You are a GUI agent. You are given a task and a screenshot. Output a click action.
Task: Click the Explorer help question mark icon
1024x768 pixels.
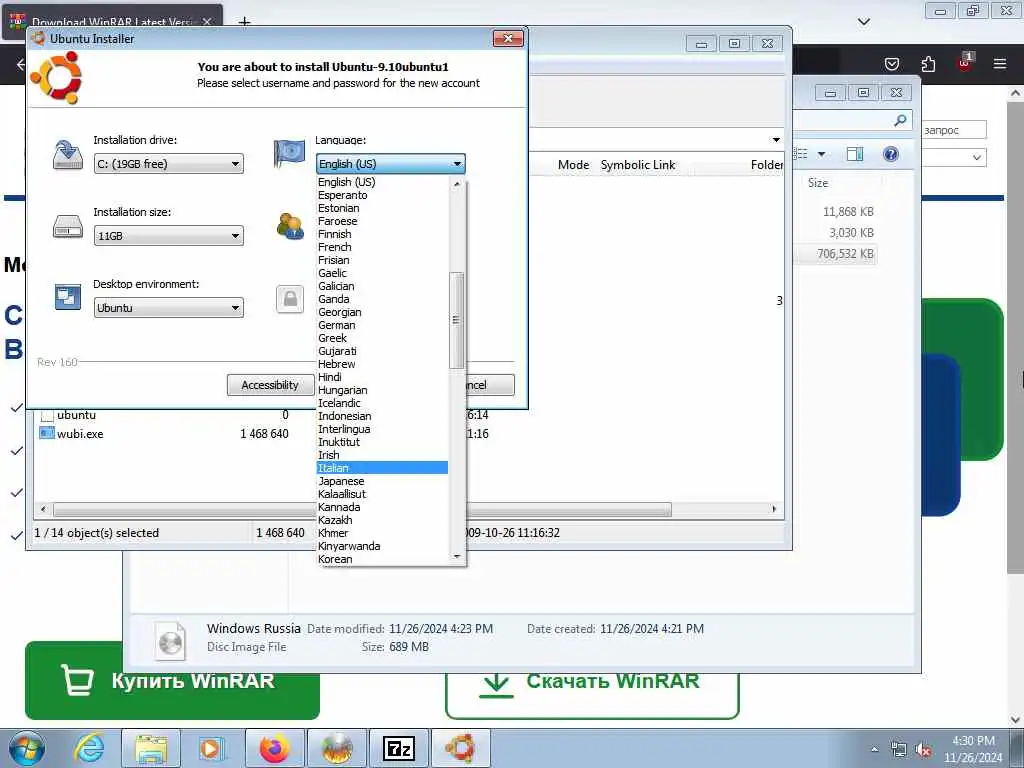891,154
